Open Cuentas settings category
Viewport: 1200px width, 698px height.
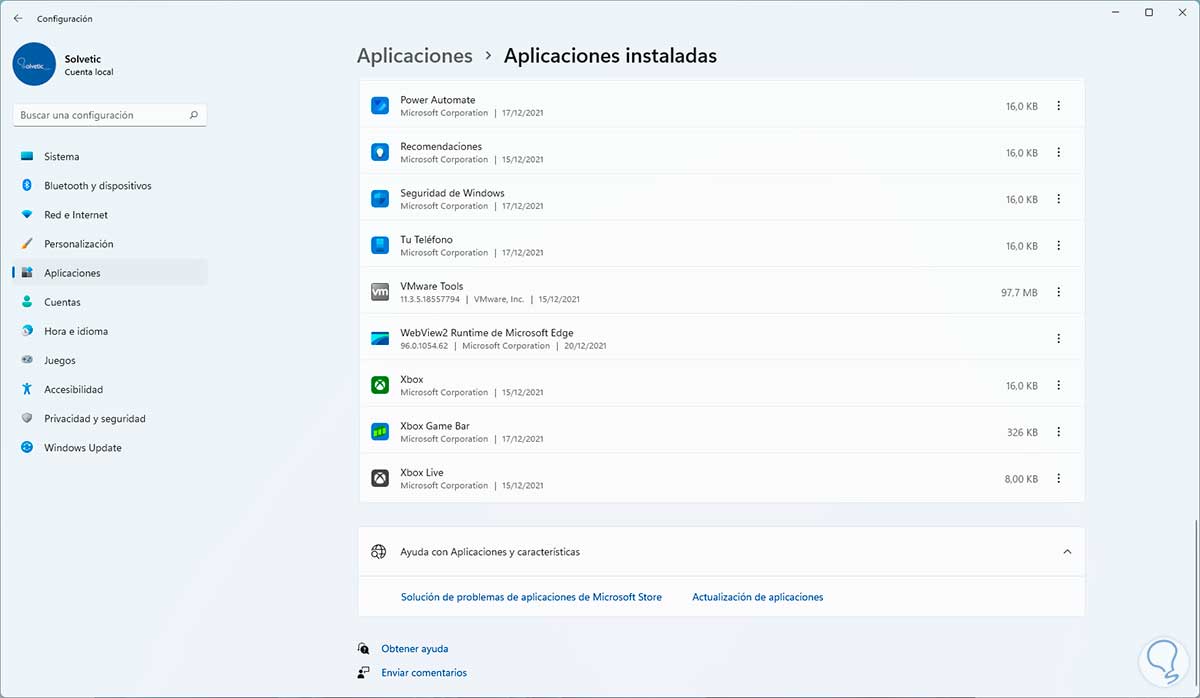(x=110, y=302)
